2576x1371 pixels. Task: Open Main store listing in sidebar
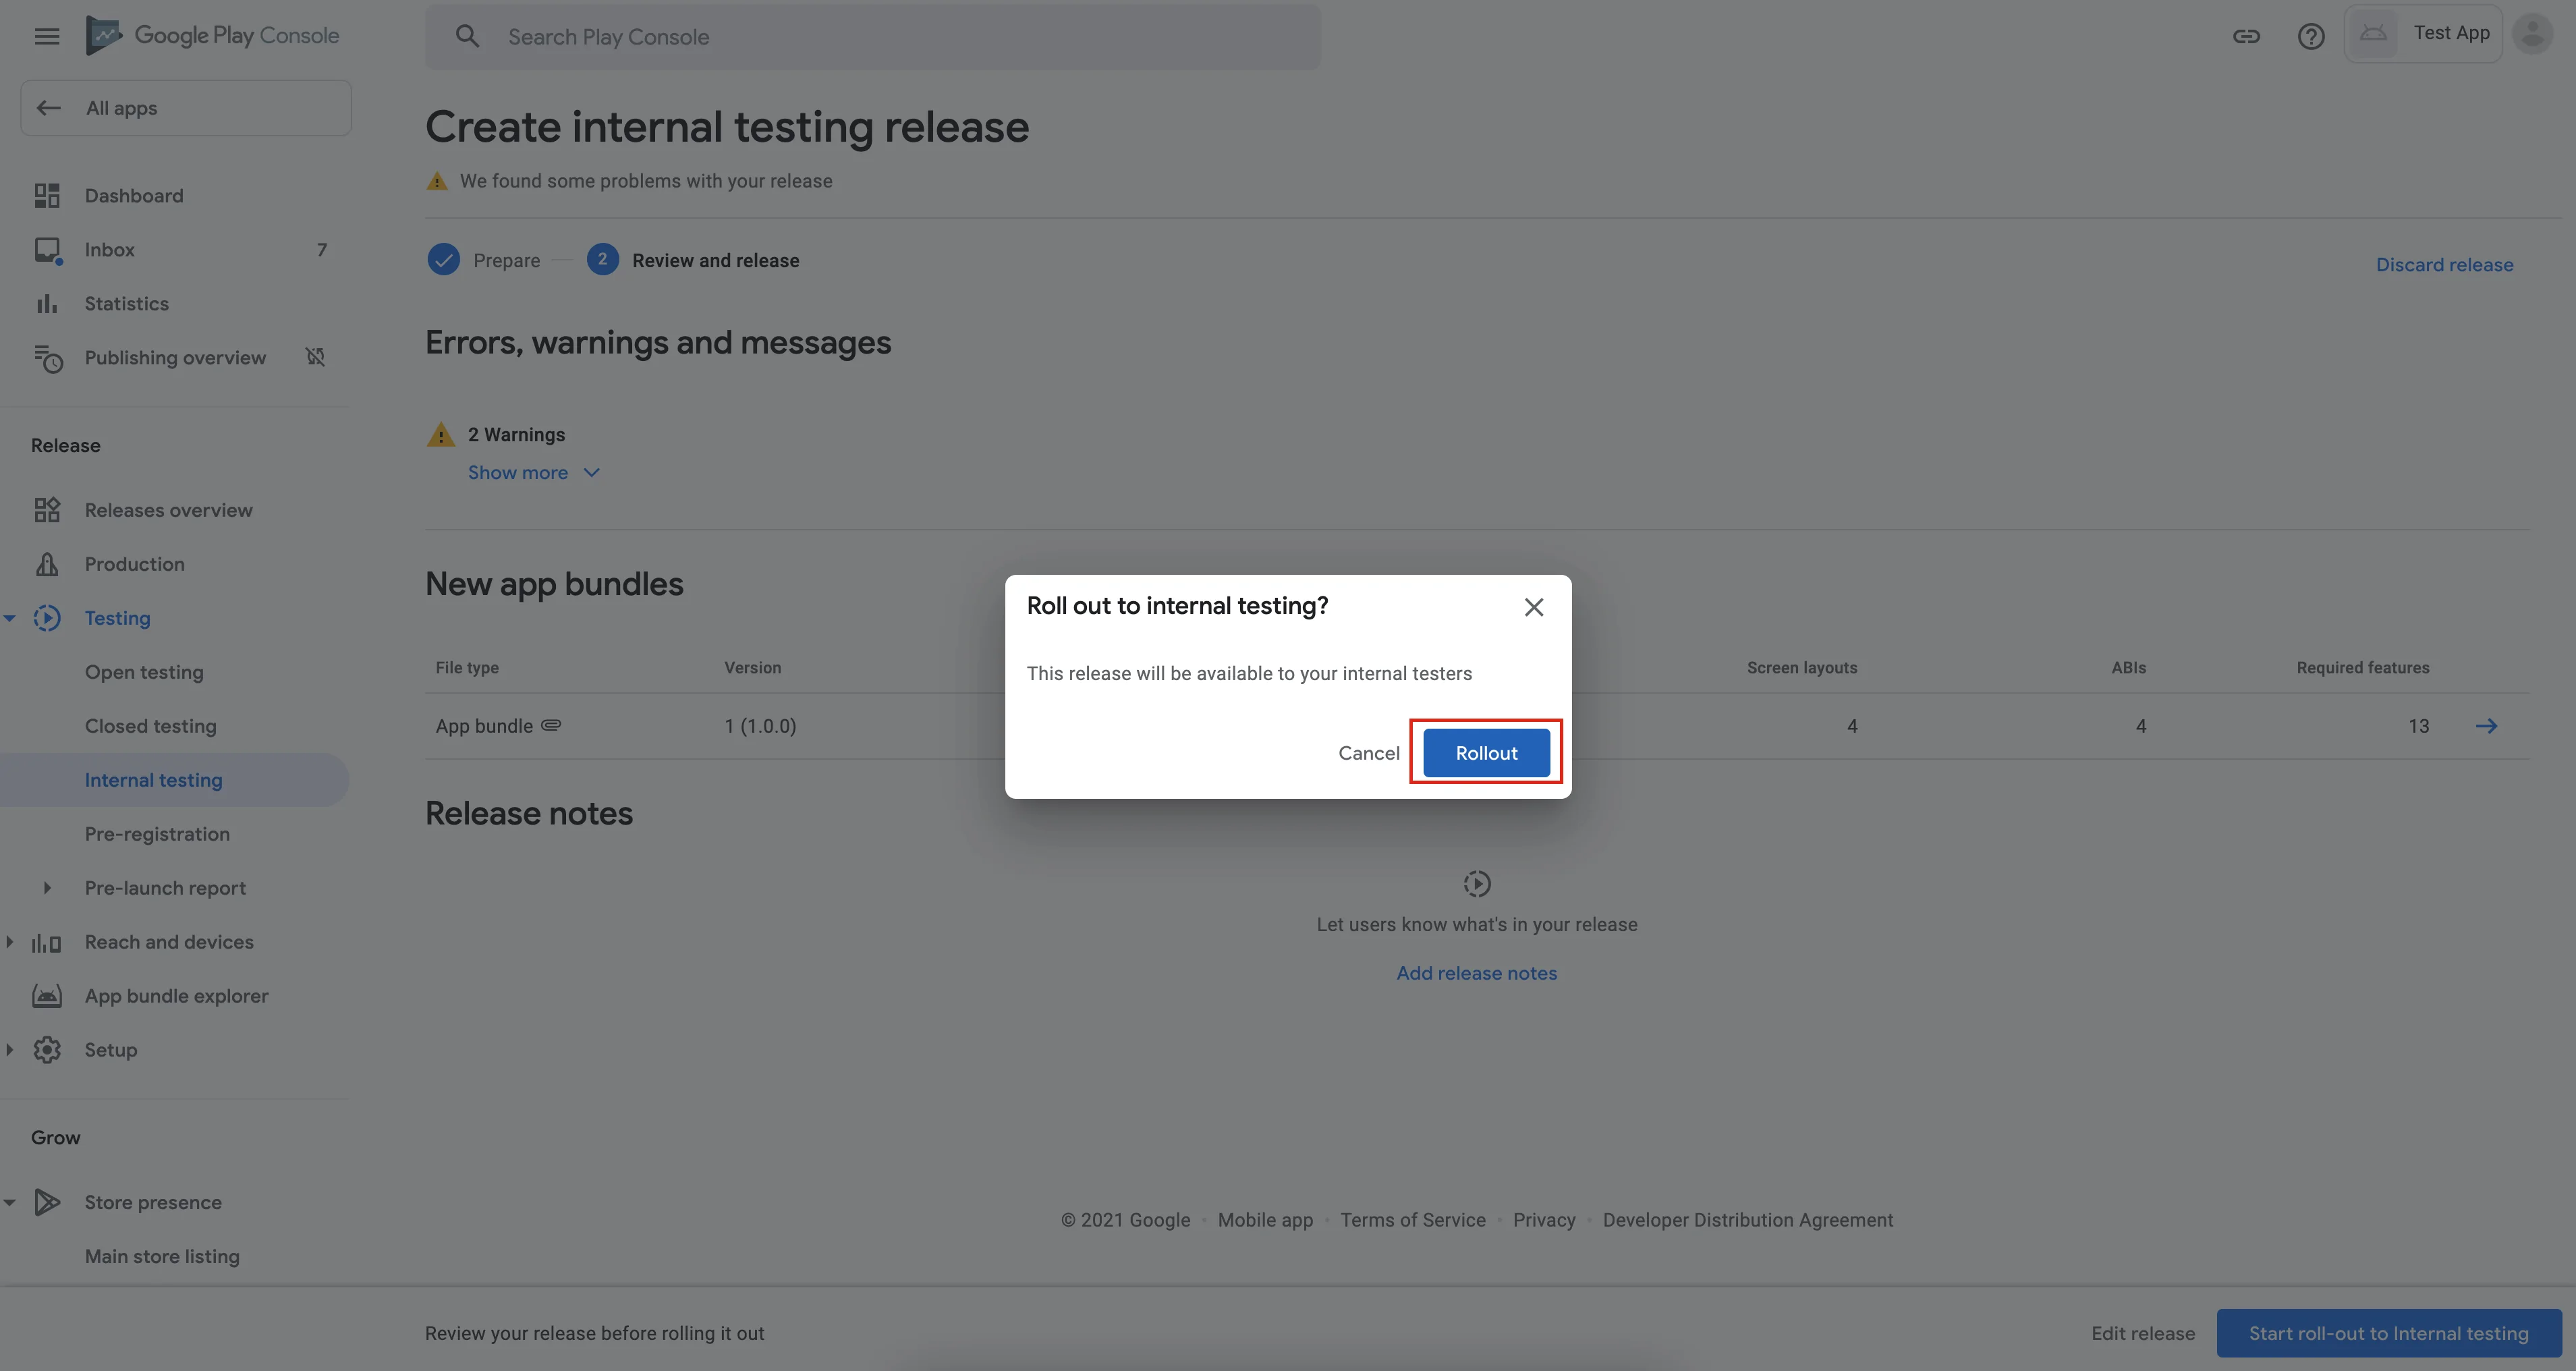162,1256
